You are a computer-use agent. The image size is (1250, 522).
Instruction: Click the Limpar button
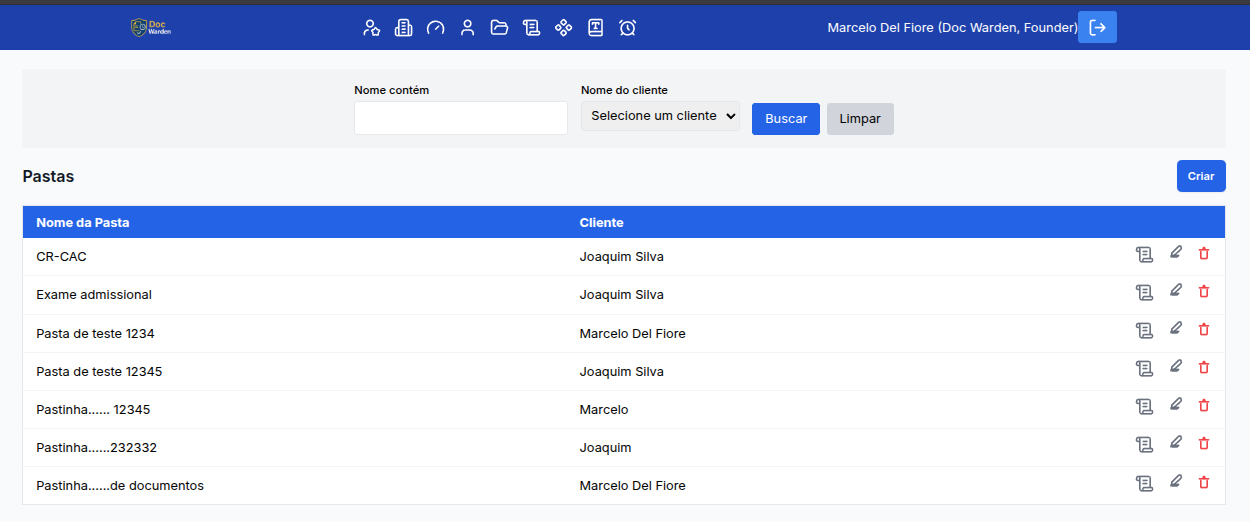[860, 119]
